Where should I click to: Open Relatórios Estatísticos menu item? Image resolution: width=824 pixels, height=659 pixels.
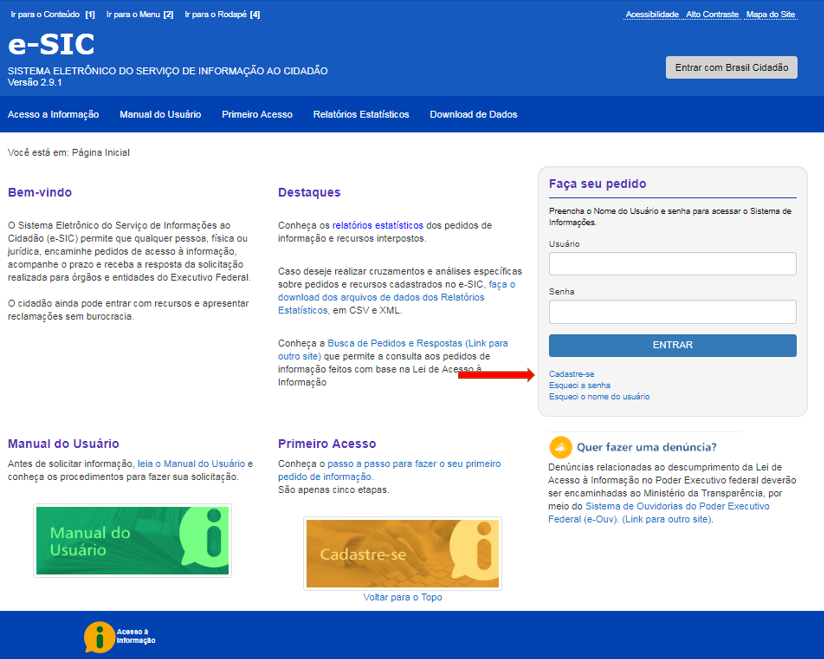click(361, 114)
